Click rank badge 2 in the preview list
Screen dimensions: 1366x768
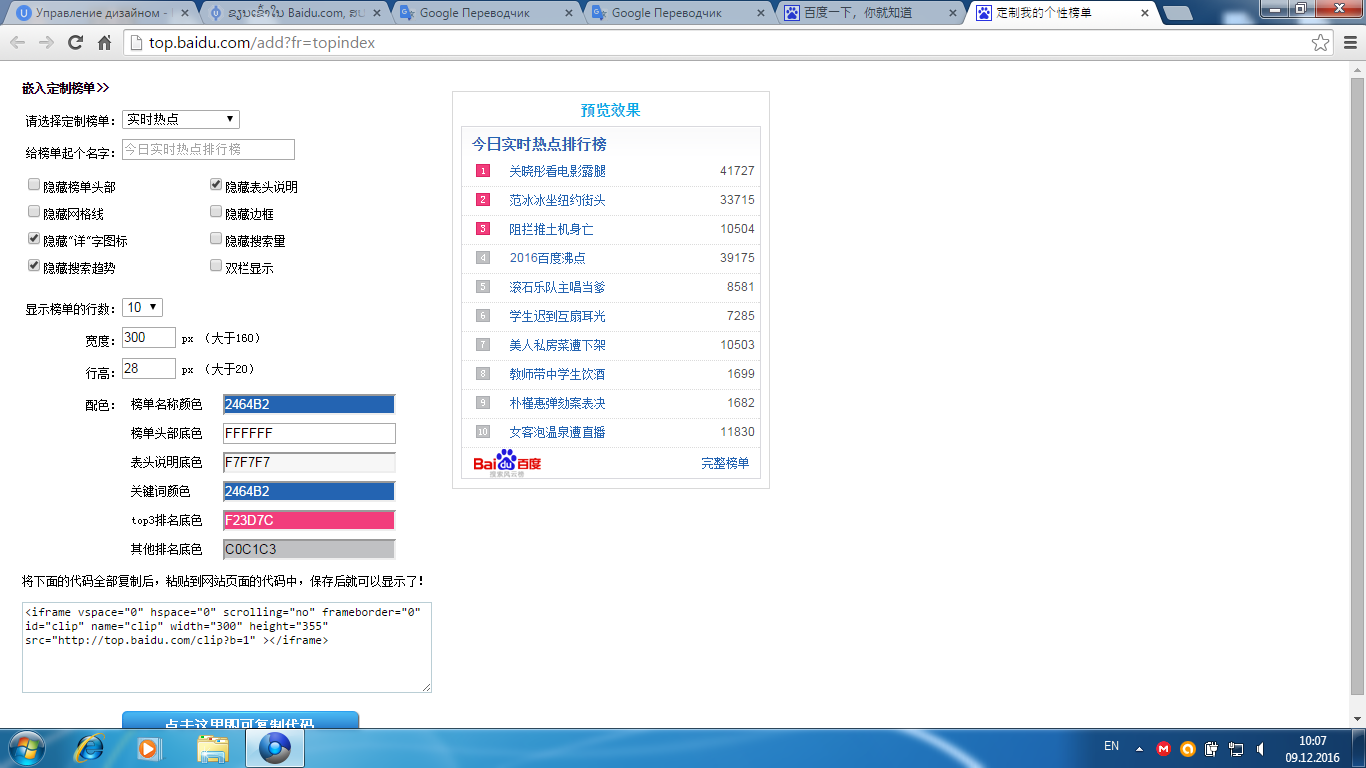483,200
